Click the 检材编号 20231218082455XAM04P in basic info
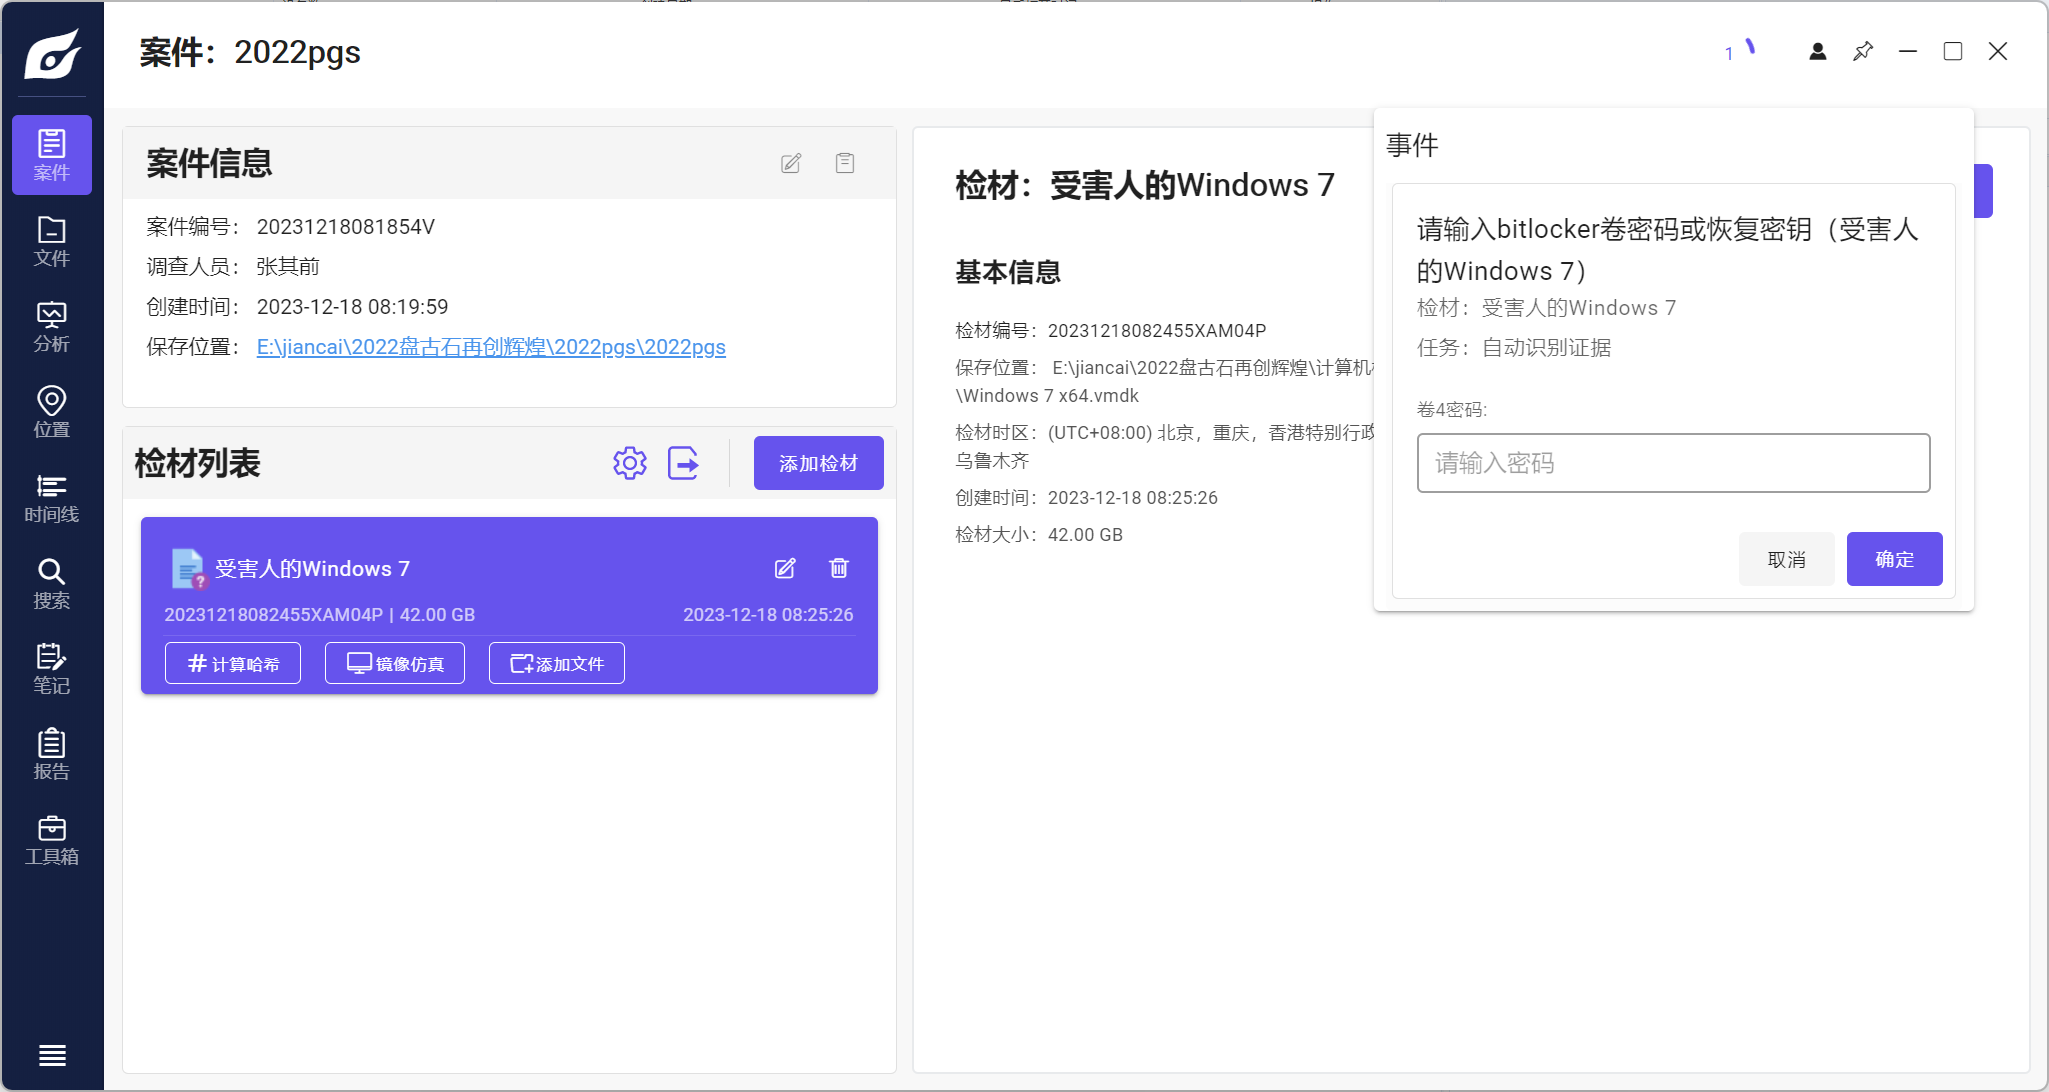This screenshot has width=2049, height=1092. coord(1157,331)
